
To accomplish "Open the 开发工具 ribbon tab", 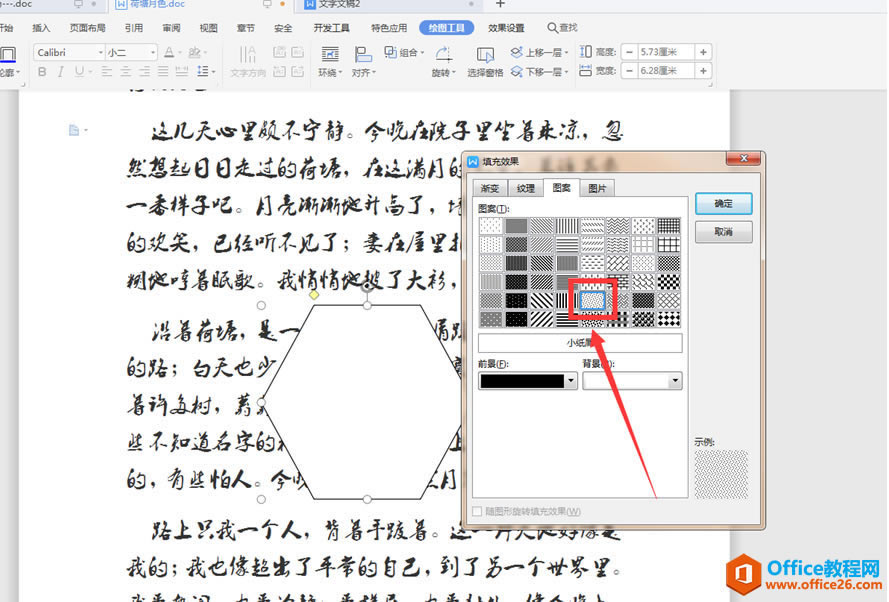I will point(332,28).
